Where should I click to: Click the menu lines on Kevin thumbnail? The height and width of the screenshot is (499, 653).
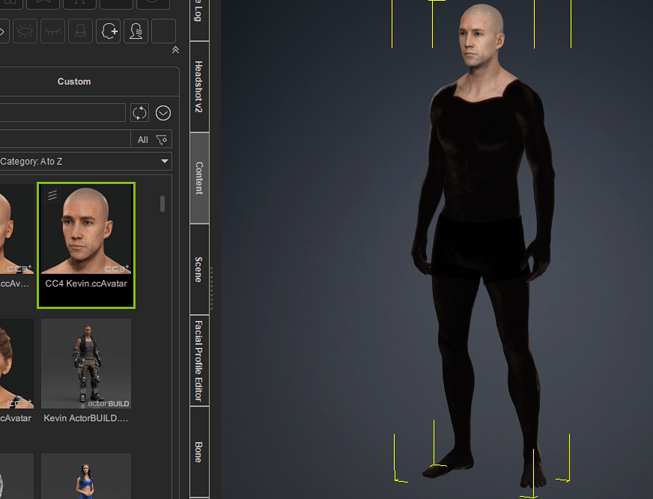(x=52, y=195)
